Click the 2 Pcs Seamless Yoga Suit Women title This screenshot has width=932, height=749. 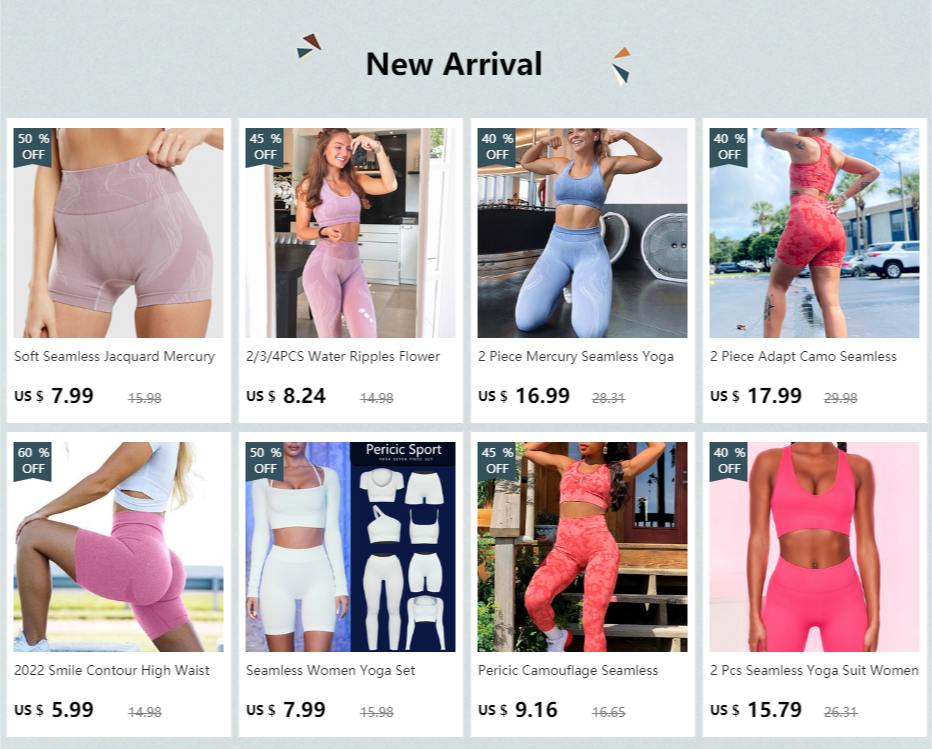click(814, 671)
